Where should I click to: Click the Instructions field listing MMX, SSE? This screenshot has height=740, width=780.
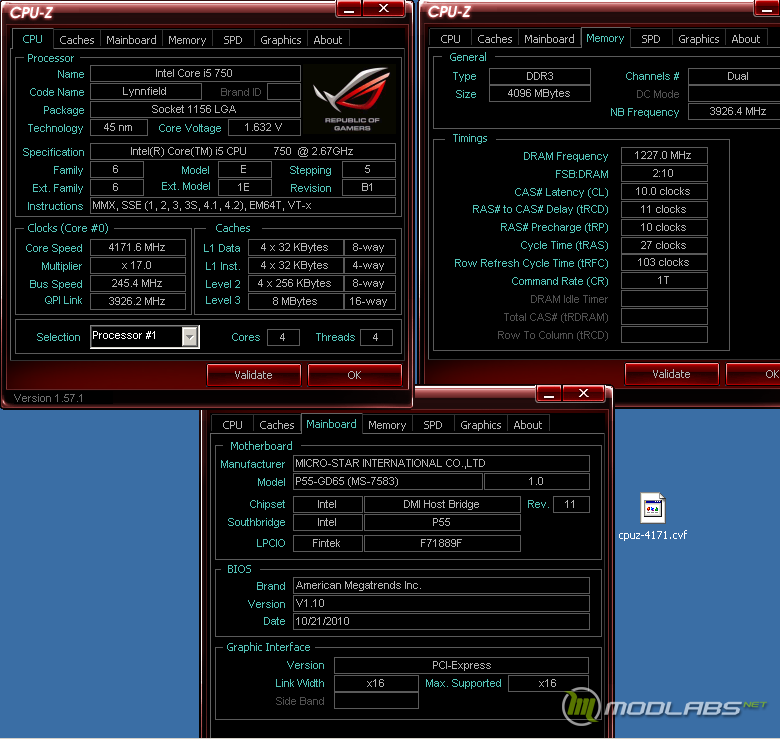click(x=243, y=205)
